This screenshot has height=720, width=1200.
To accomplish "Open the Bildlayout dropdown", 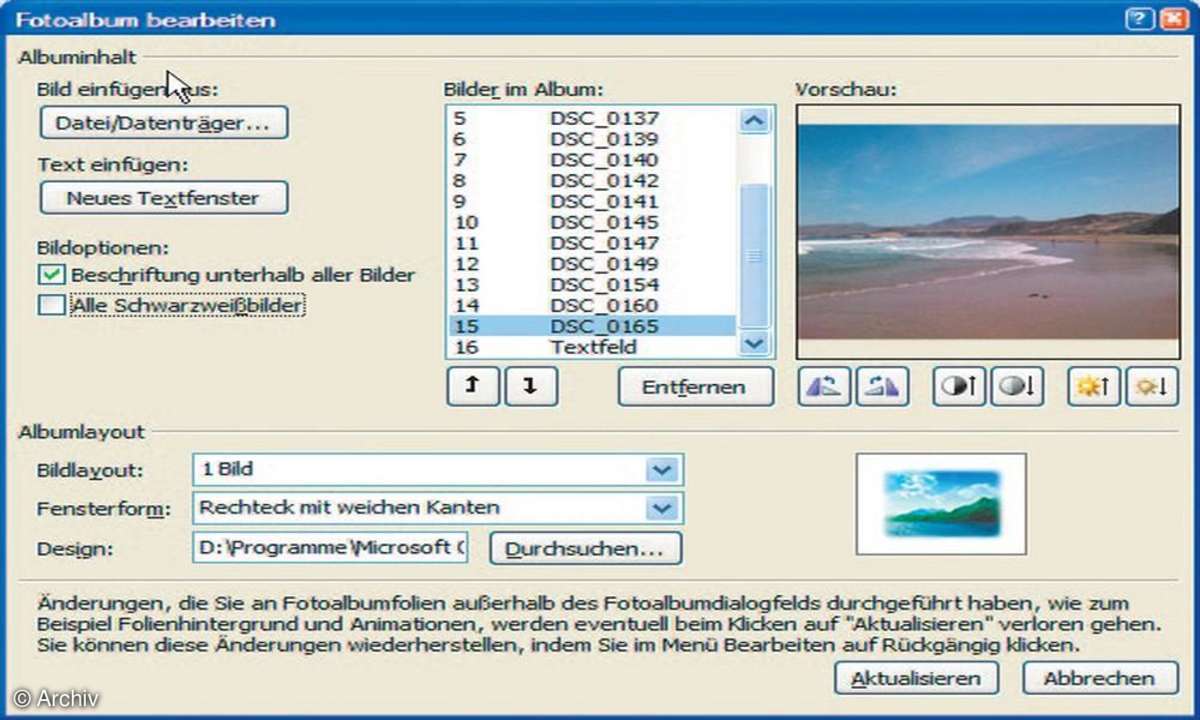I will [x=660, y=469].
